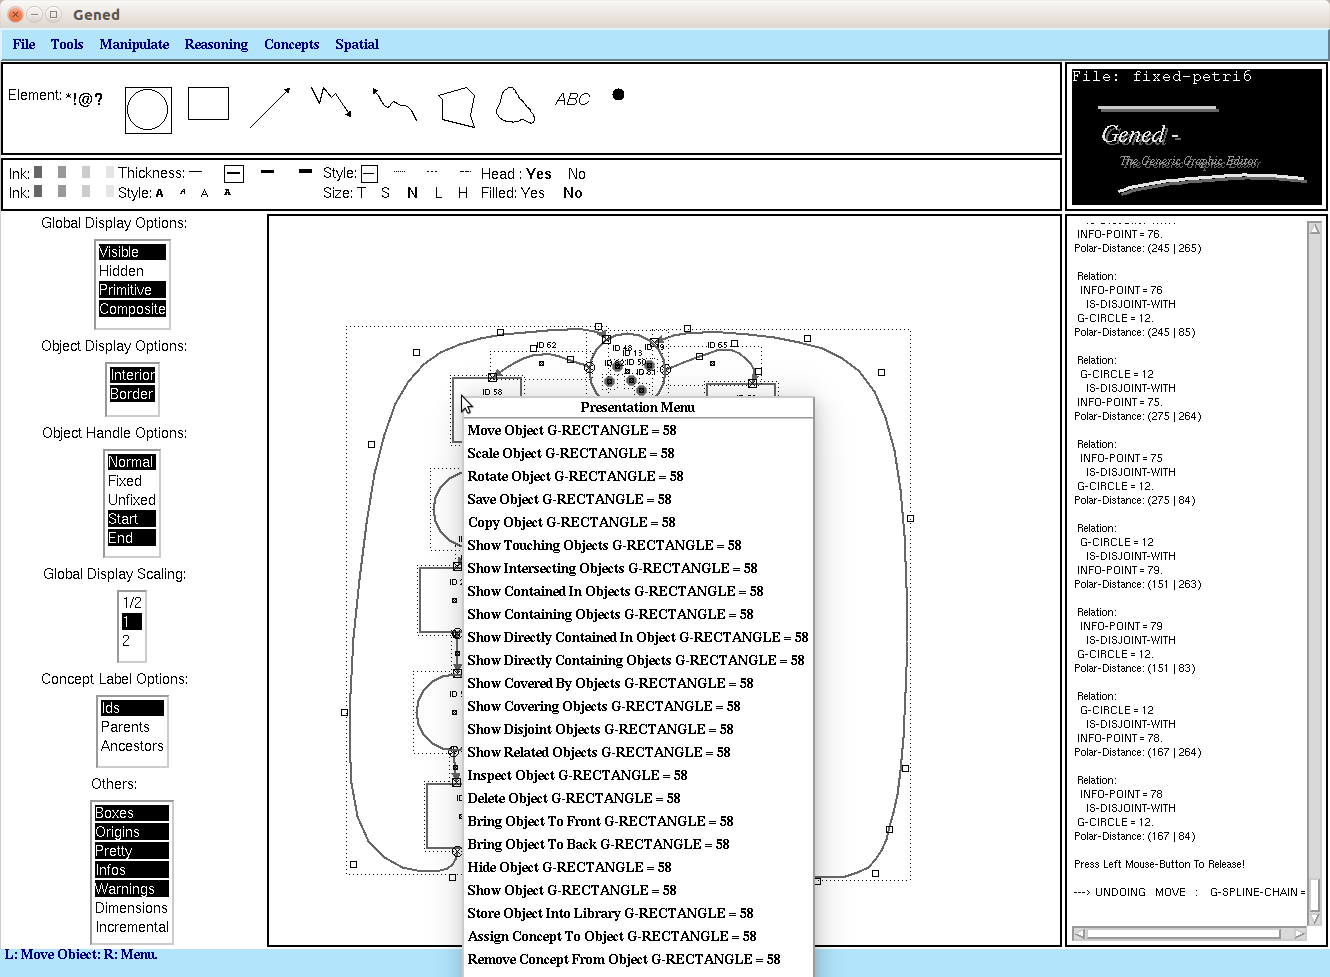
Task: Choose the rightmost dashed line style
Action: (x=465, y=172)
